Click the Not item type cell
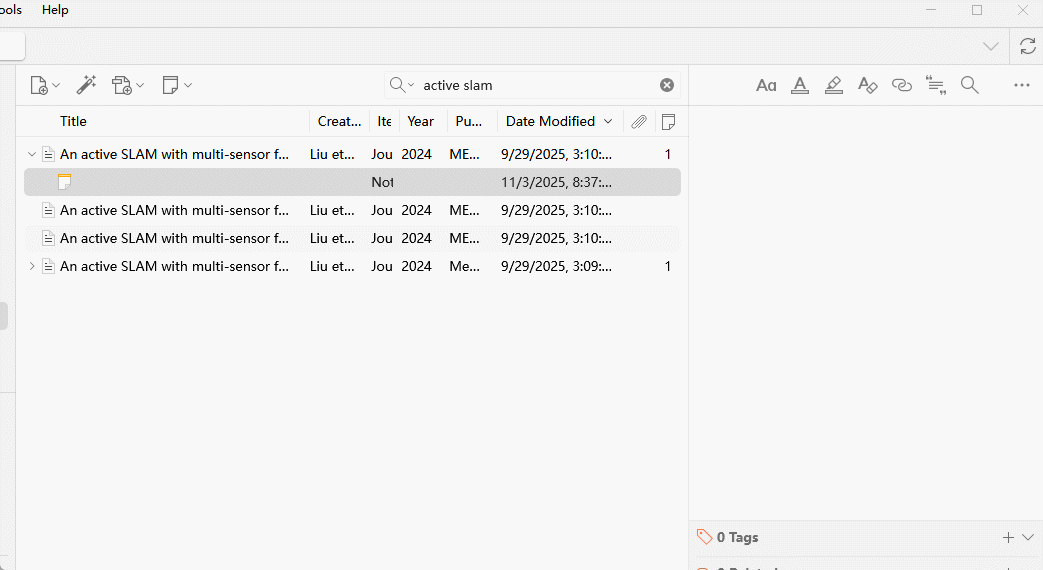This screenshot has height=570, width=1043. pyautogui.click(x=382, y=182)
